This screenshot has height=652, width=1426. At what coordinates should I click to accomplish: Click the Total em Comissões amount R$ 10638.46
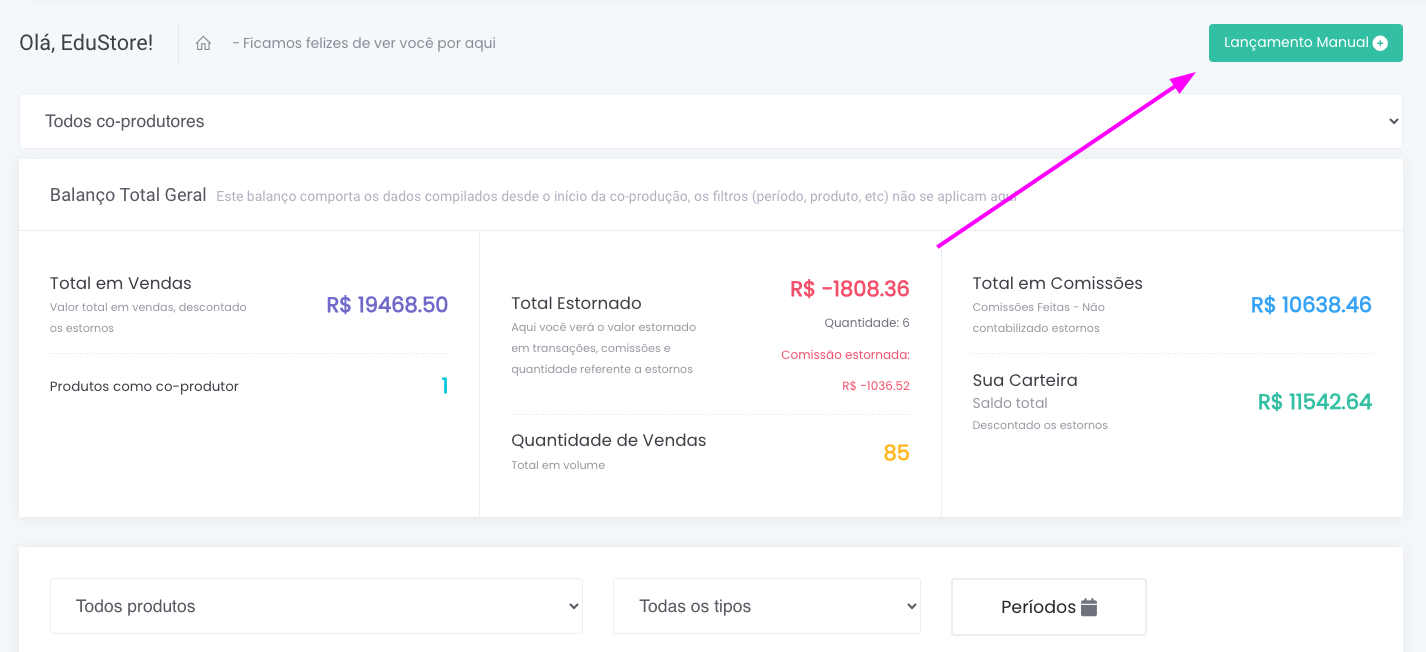click(x=1311, y=305)
